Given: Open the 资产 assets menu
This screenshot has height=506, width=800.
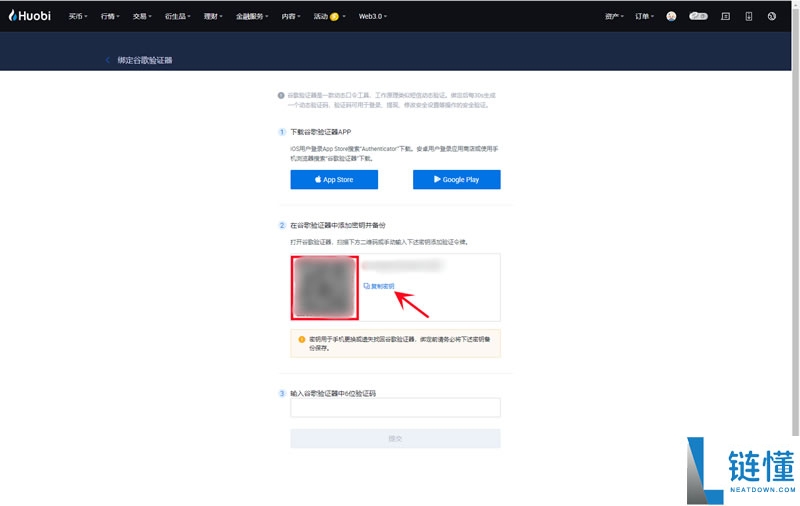Looking at the screenshot, I should (x=614, y=16).
